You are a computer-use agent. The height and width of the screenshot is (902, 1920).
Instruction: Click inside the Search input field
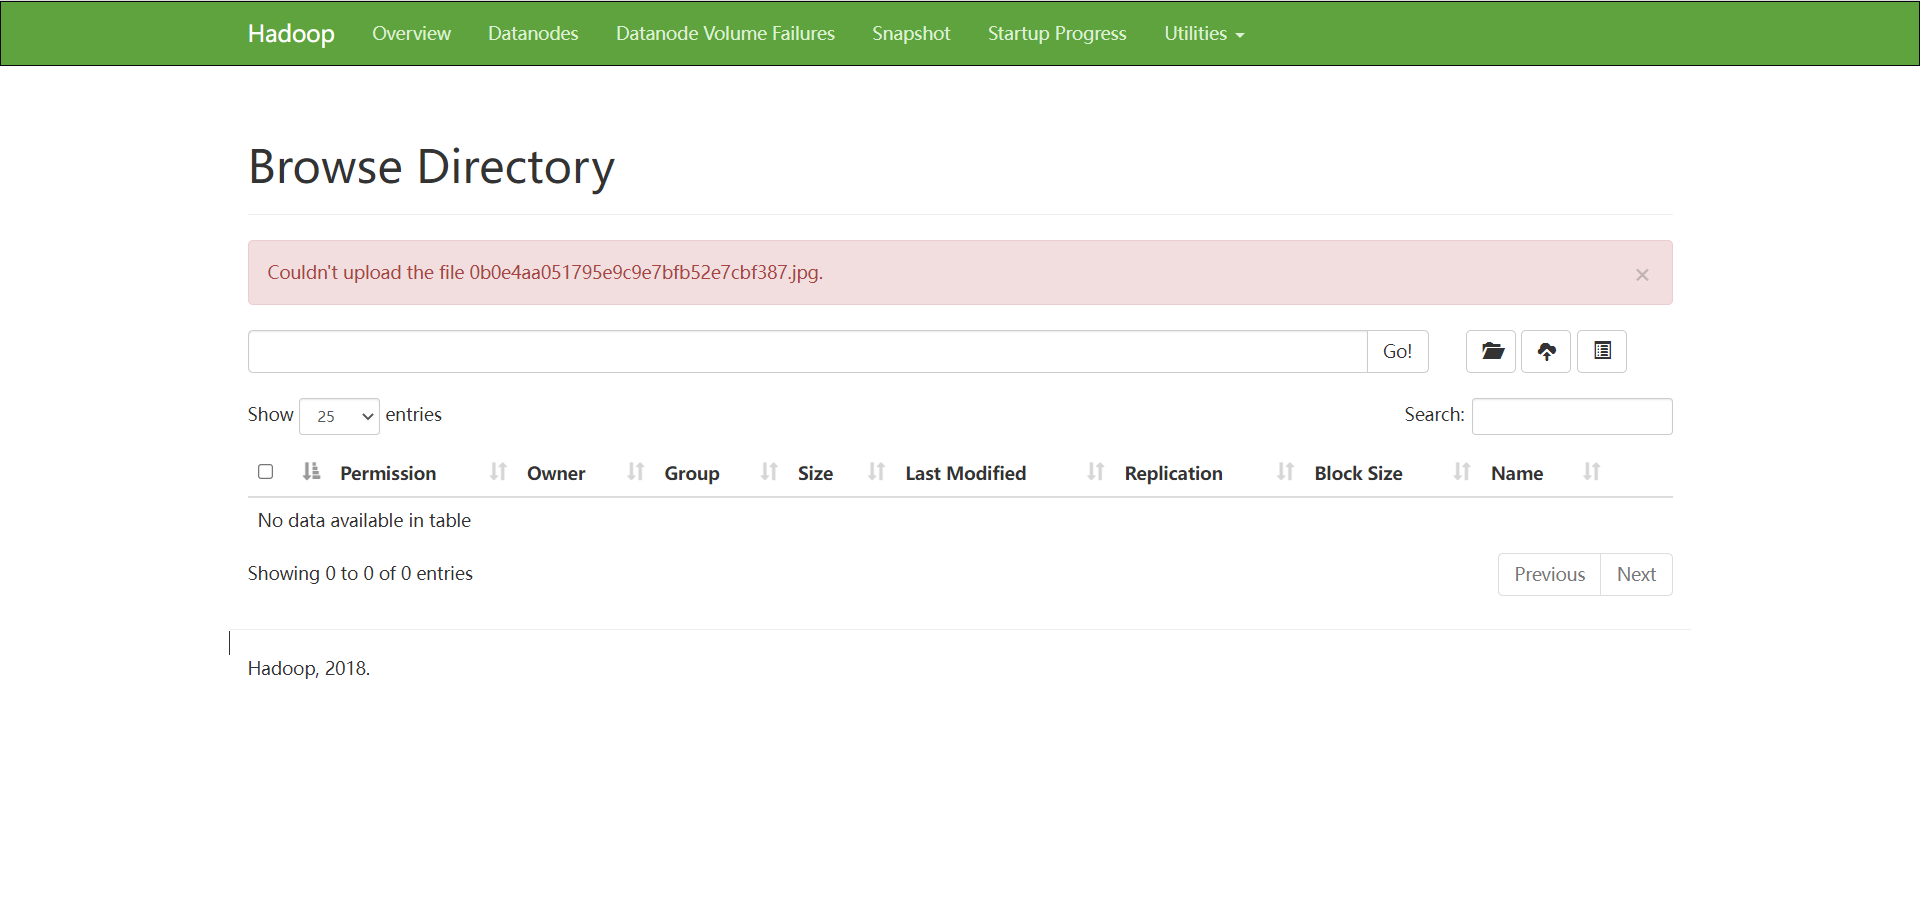click(x=1571, y=416)
